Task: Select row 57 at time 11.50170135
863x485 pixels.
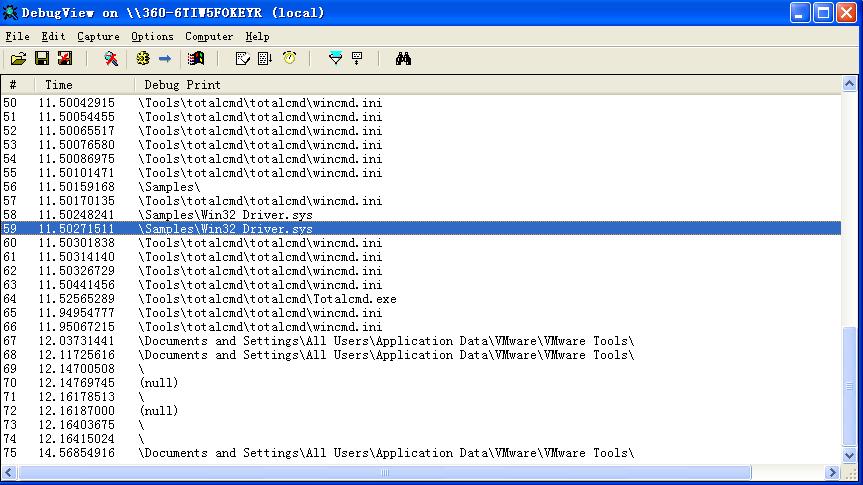Action: tap(420, 201)
